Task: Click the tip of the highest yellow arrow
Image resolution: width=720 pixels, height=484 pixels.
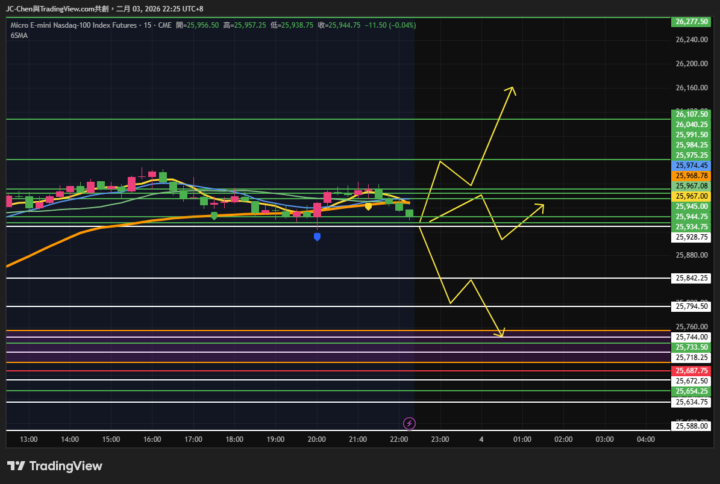Action: [x=514, y=88]
